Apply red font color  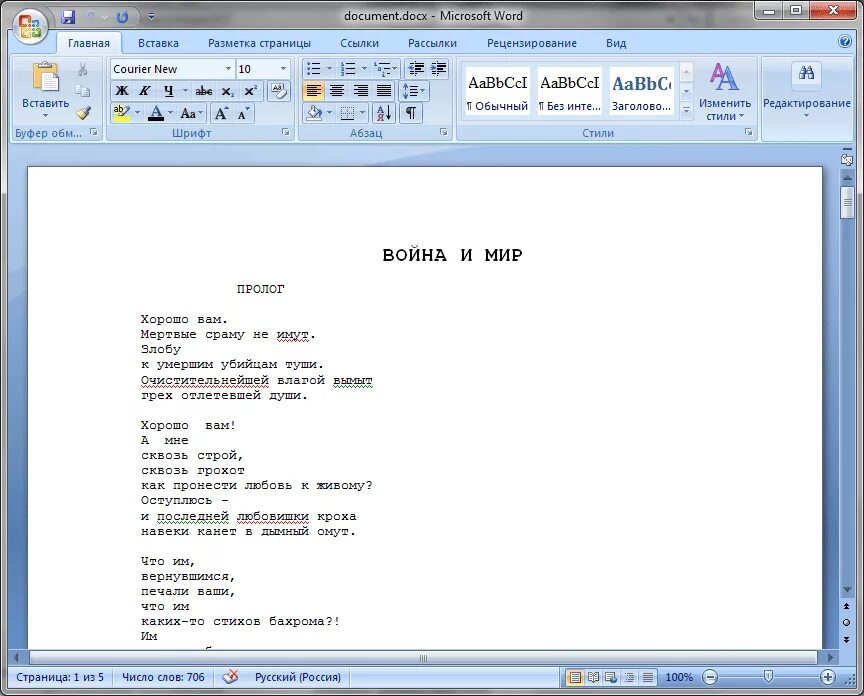tap(156, 114)
